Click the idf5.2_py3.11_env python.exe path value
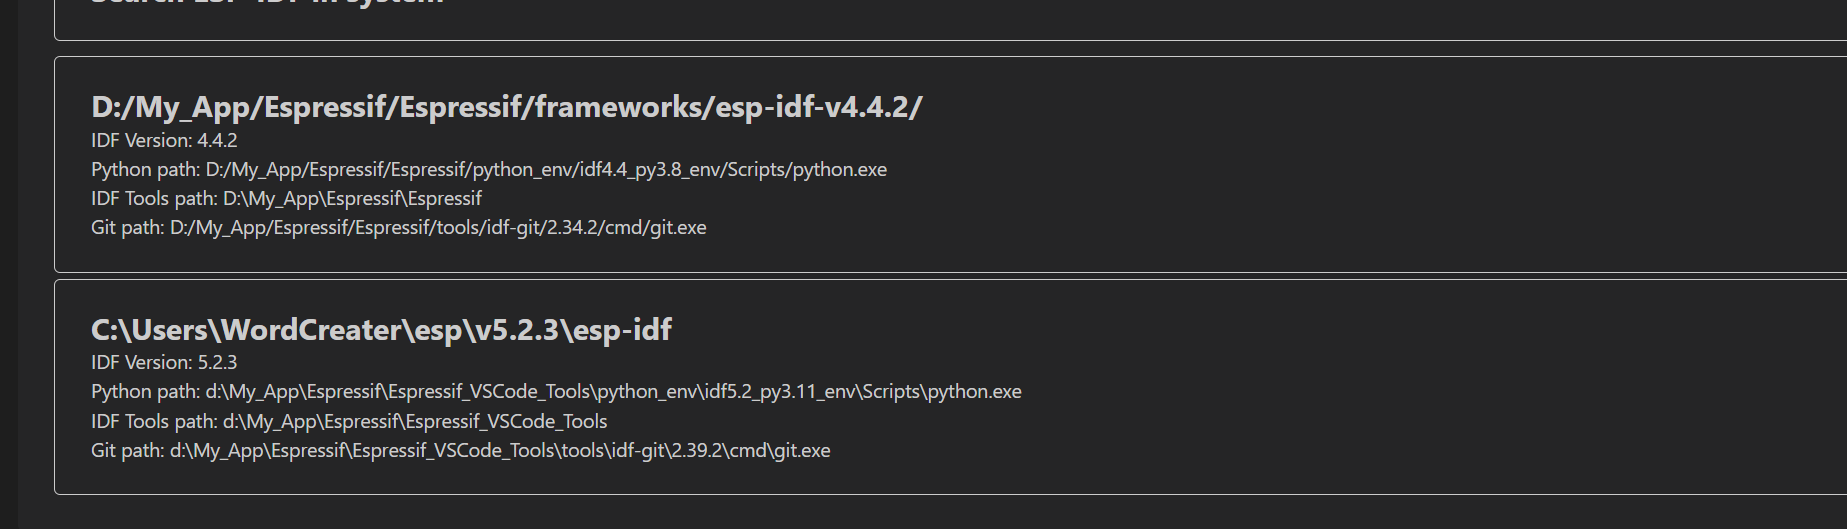Image resolution: width=1847 pixels, height=529 pixels. click(613, 391)
